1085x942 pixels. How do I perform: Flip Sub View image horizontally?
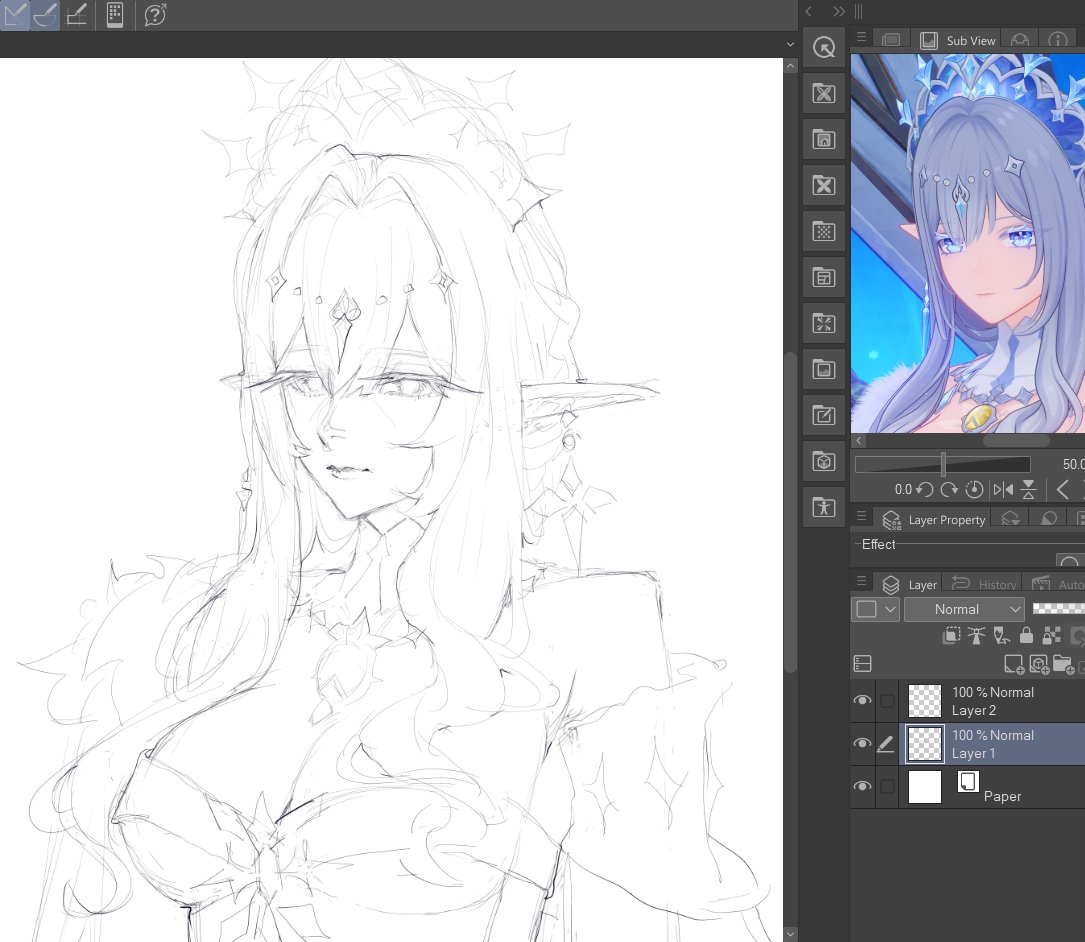click(1003, 490)
